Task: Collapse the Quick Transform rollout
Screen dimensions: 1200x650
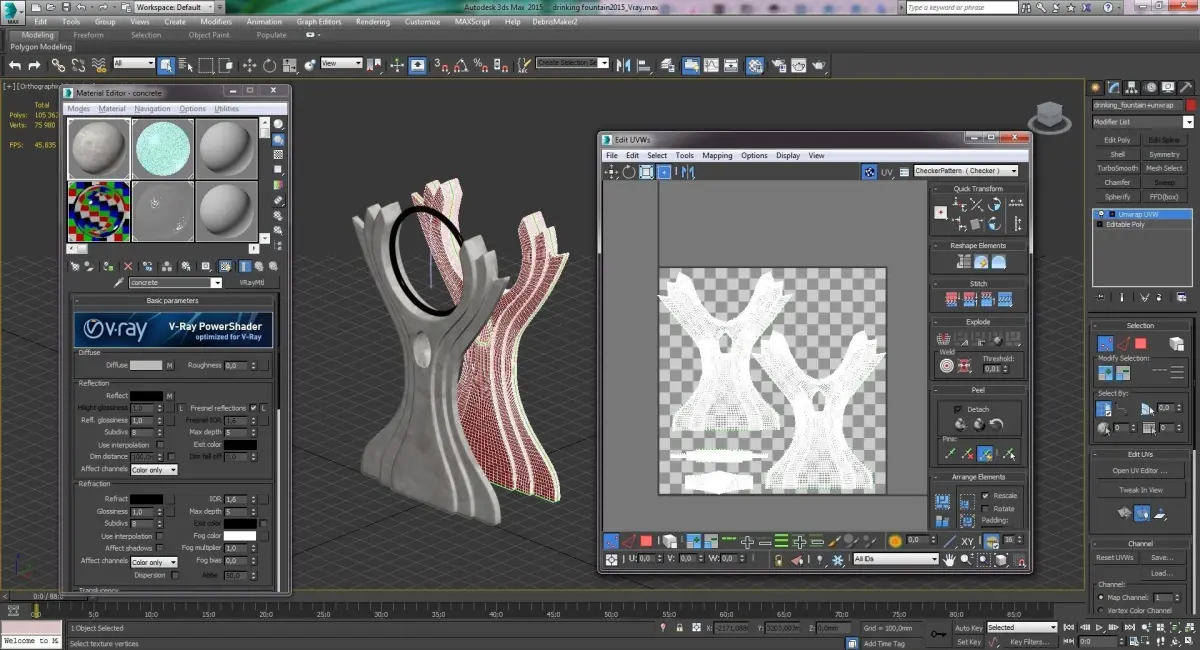Action: pyautogui.click(x=978, y=188)
